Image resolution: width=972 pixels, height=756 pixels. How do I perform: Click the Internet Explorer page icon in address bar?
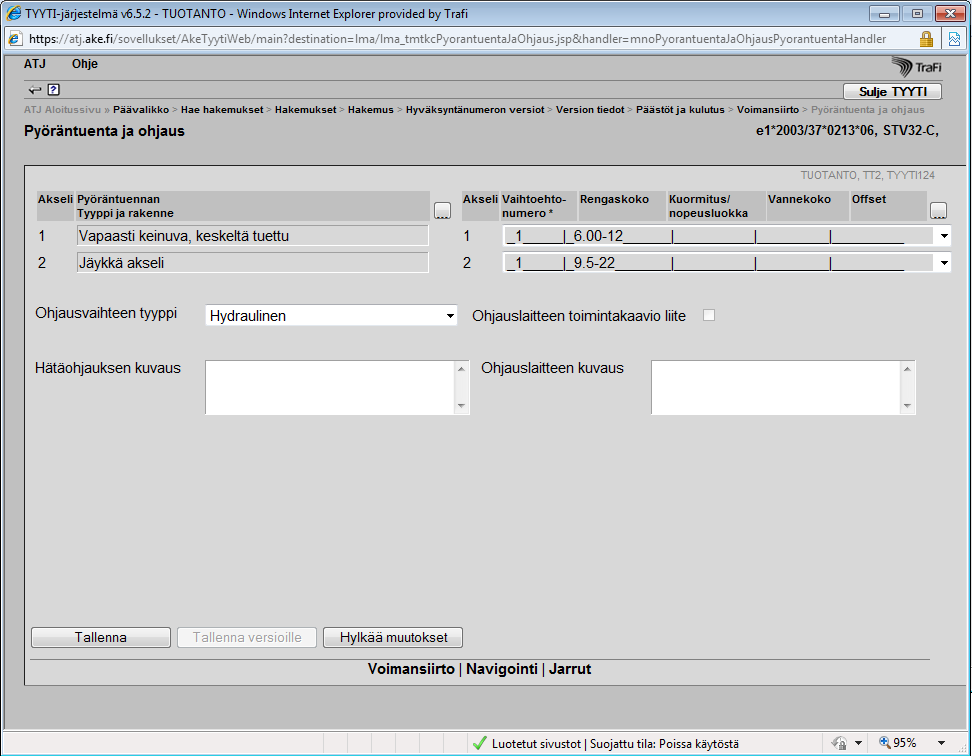click(15, 39)
